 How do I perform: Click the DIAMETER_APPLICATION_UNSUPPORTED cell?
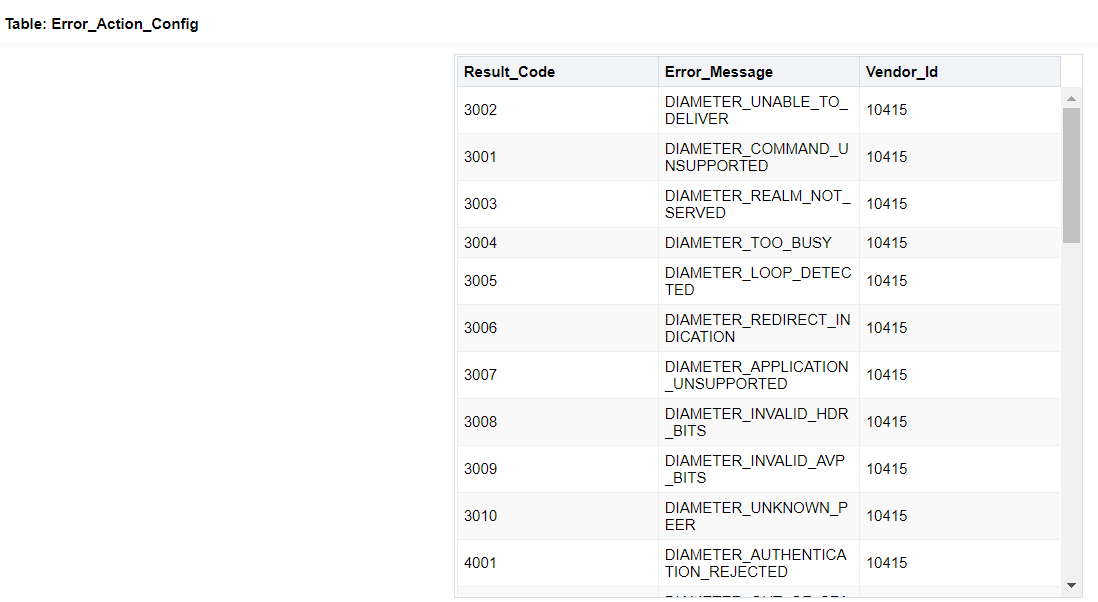coord(755,375)
